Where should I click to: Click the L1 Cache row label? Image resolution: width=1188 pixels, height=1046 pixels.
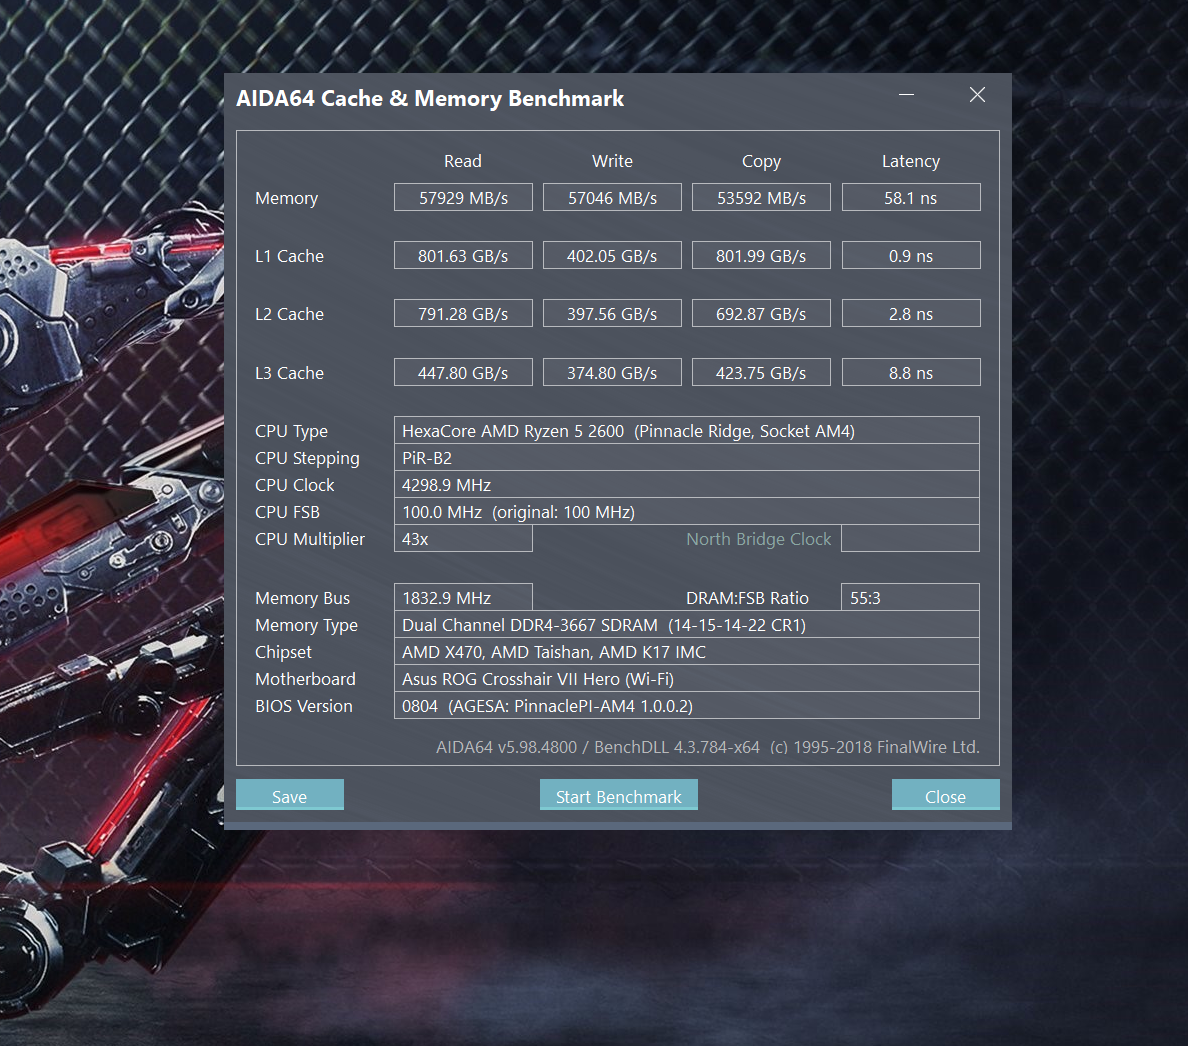(289, 256)
